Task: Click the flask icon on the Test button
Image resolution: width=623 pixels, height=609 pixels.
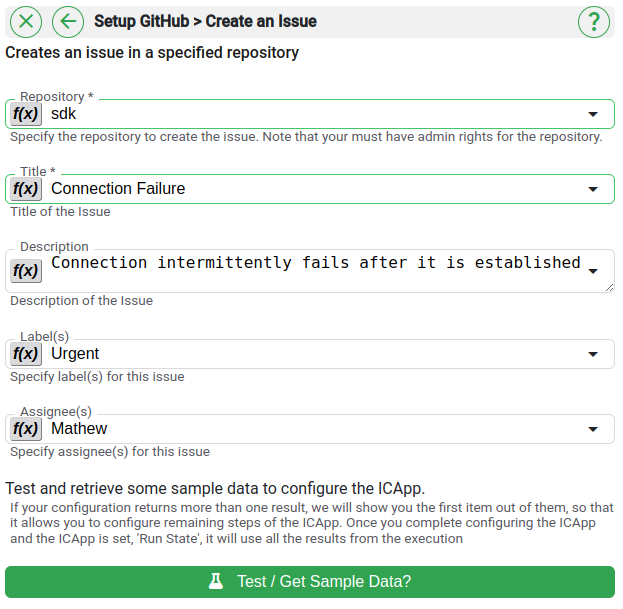Action: (216, 581)
